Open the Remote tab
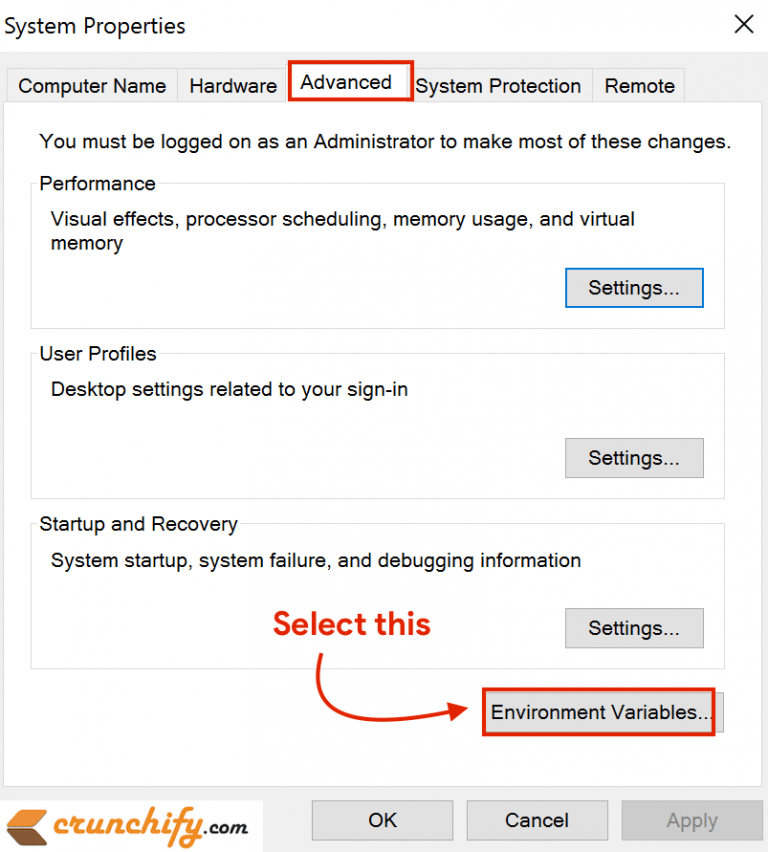Image resolution: width=768 pixels, height=852 pixels. (639, 86)
